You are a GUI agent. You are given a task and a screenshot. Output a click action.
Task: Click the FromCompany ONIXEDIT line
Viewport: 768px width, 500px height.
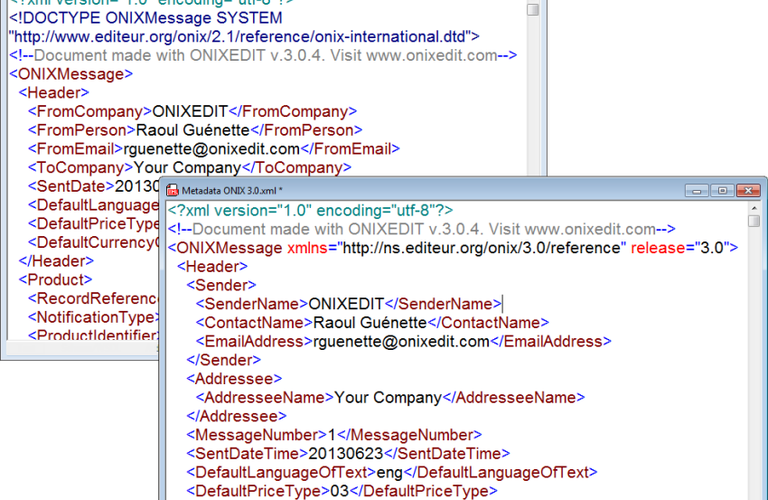[192, 112]
